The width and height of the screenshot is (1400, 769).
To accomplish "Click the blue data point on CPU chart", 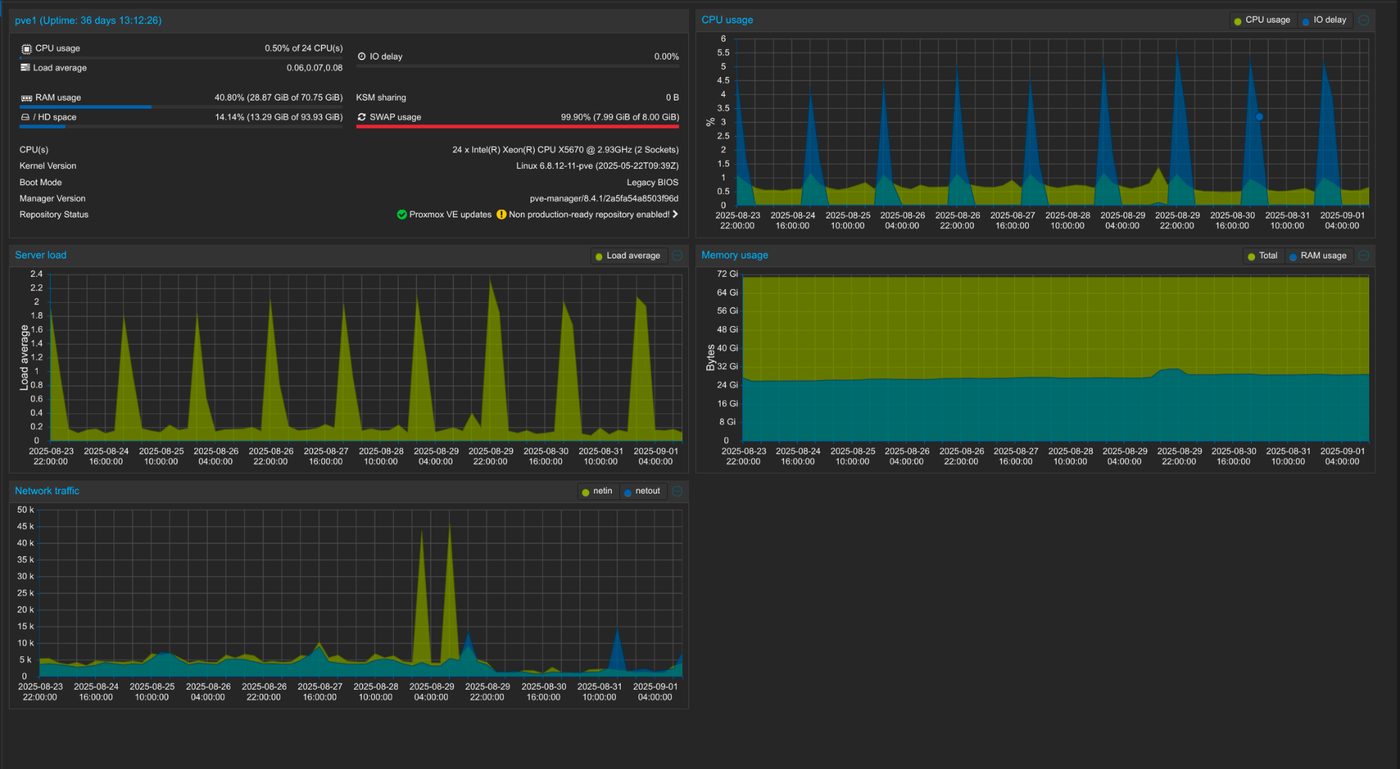I will [x=1259, y=117].
